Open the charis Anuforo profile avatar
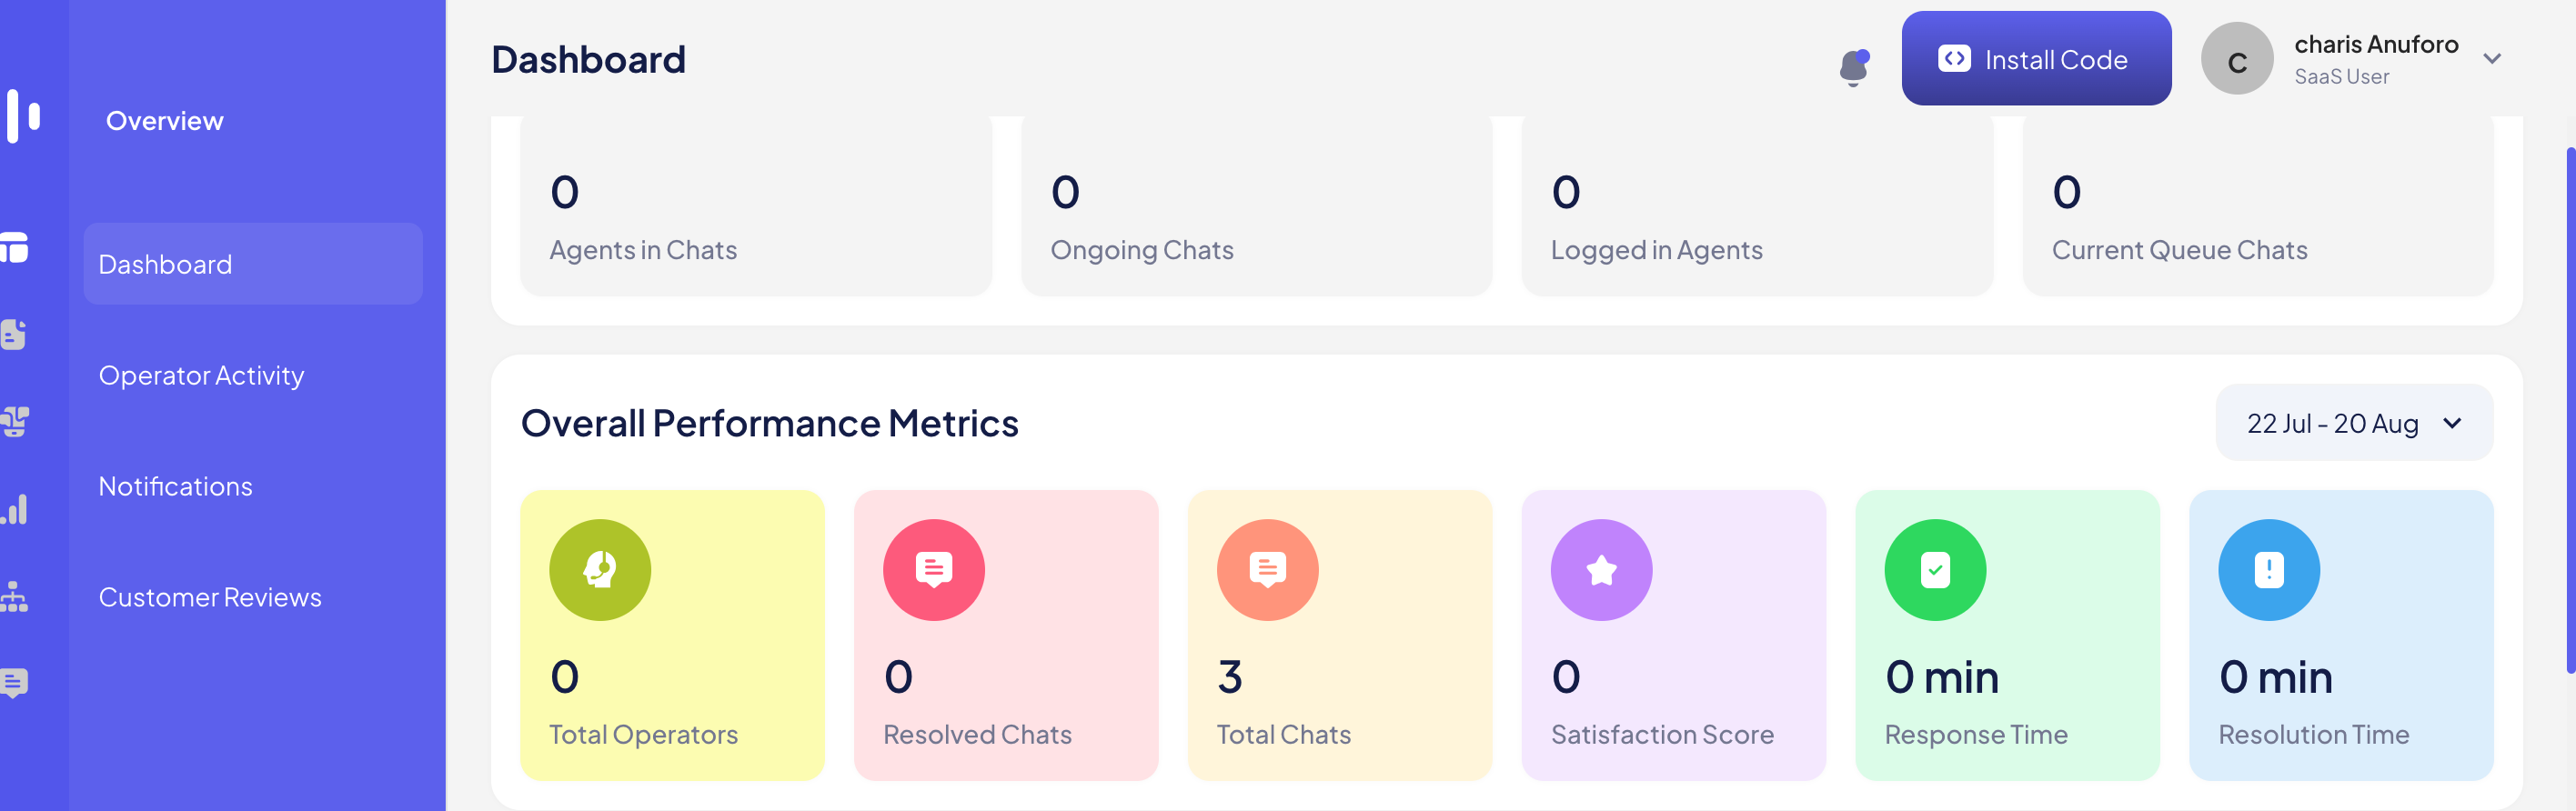The image size is (2576, 811). (2237, 59)
